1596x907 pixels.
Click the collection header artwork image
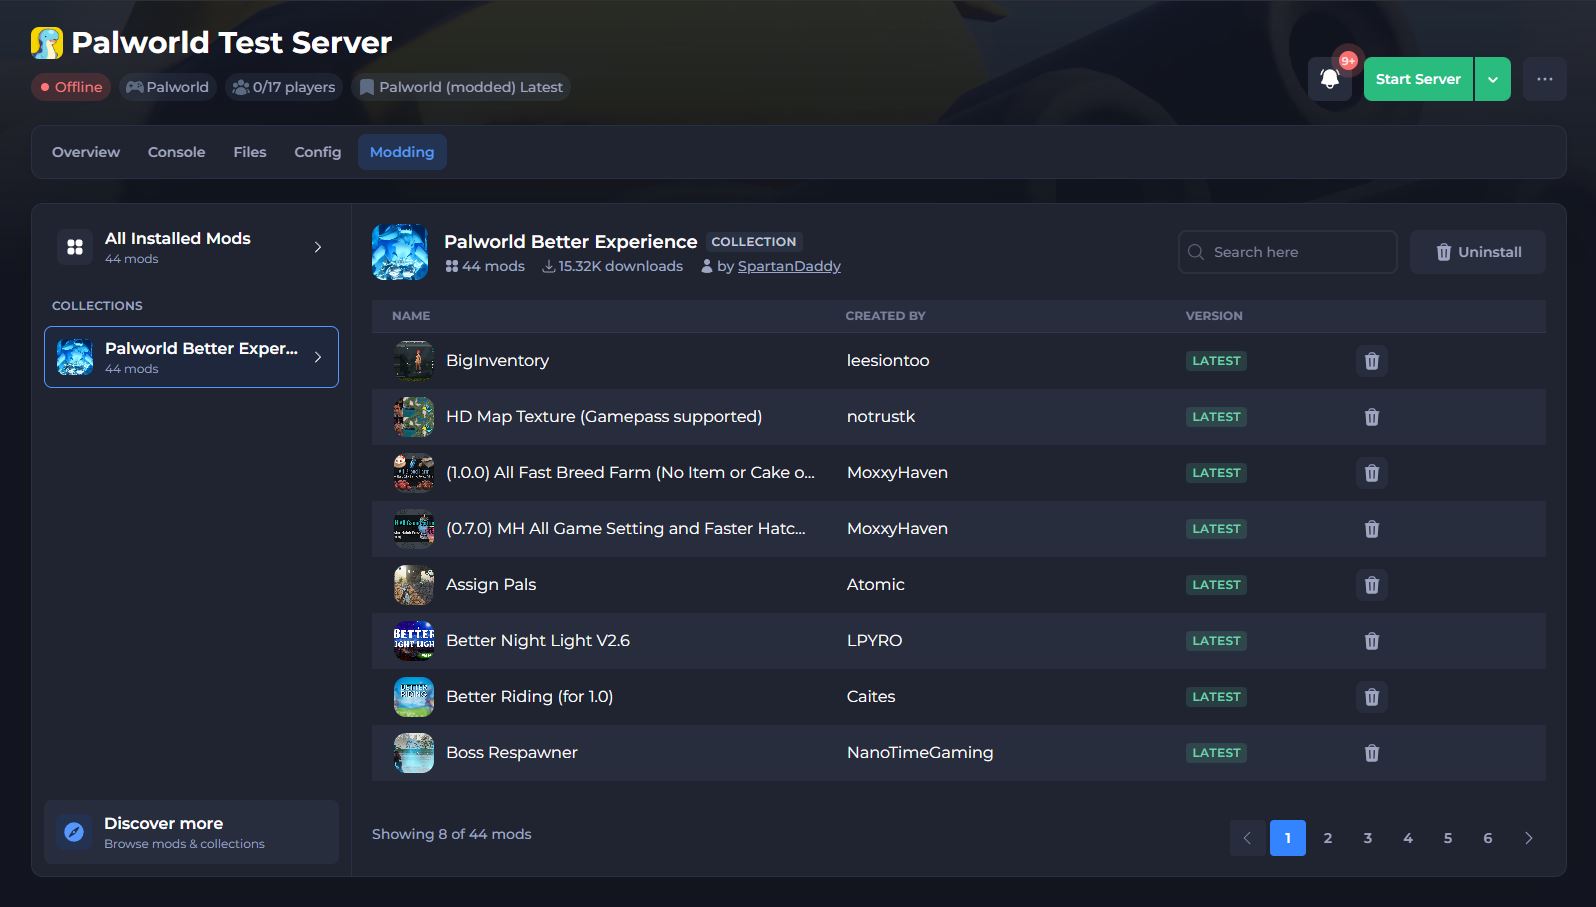[x=400, y=252]
